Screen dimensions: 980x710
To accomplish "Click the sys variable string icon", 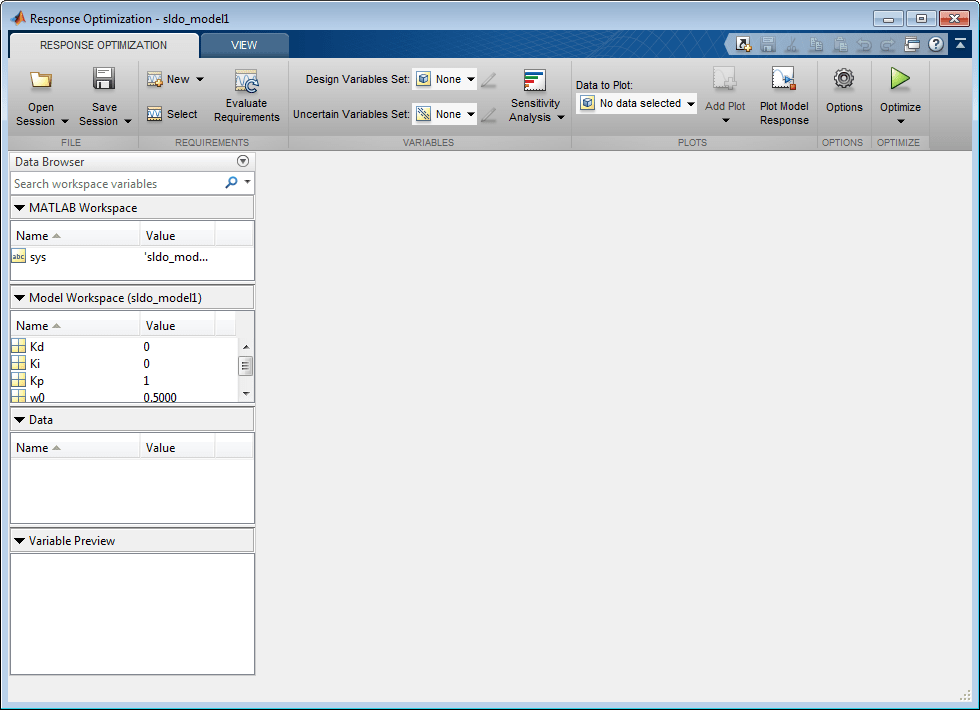I will click(19, 257).
